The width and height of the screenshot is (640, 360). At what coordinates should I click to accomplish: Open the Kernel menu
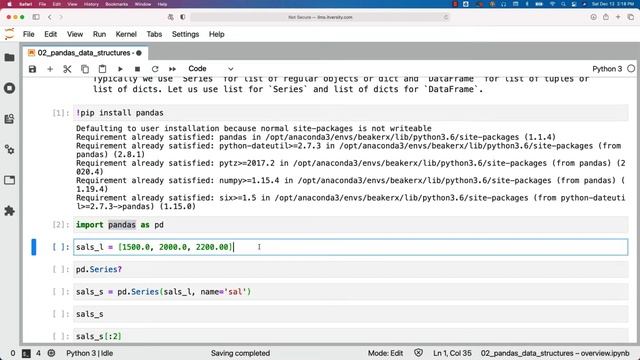click(126, 34)
